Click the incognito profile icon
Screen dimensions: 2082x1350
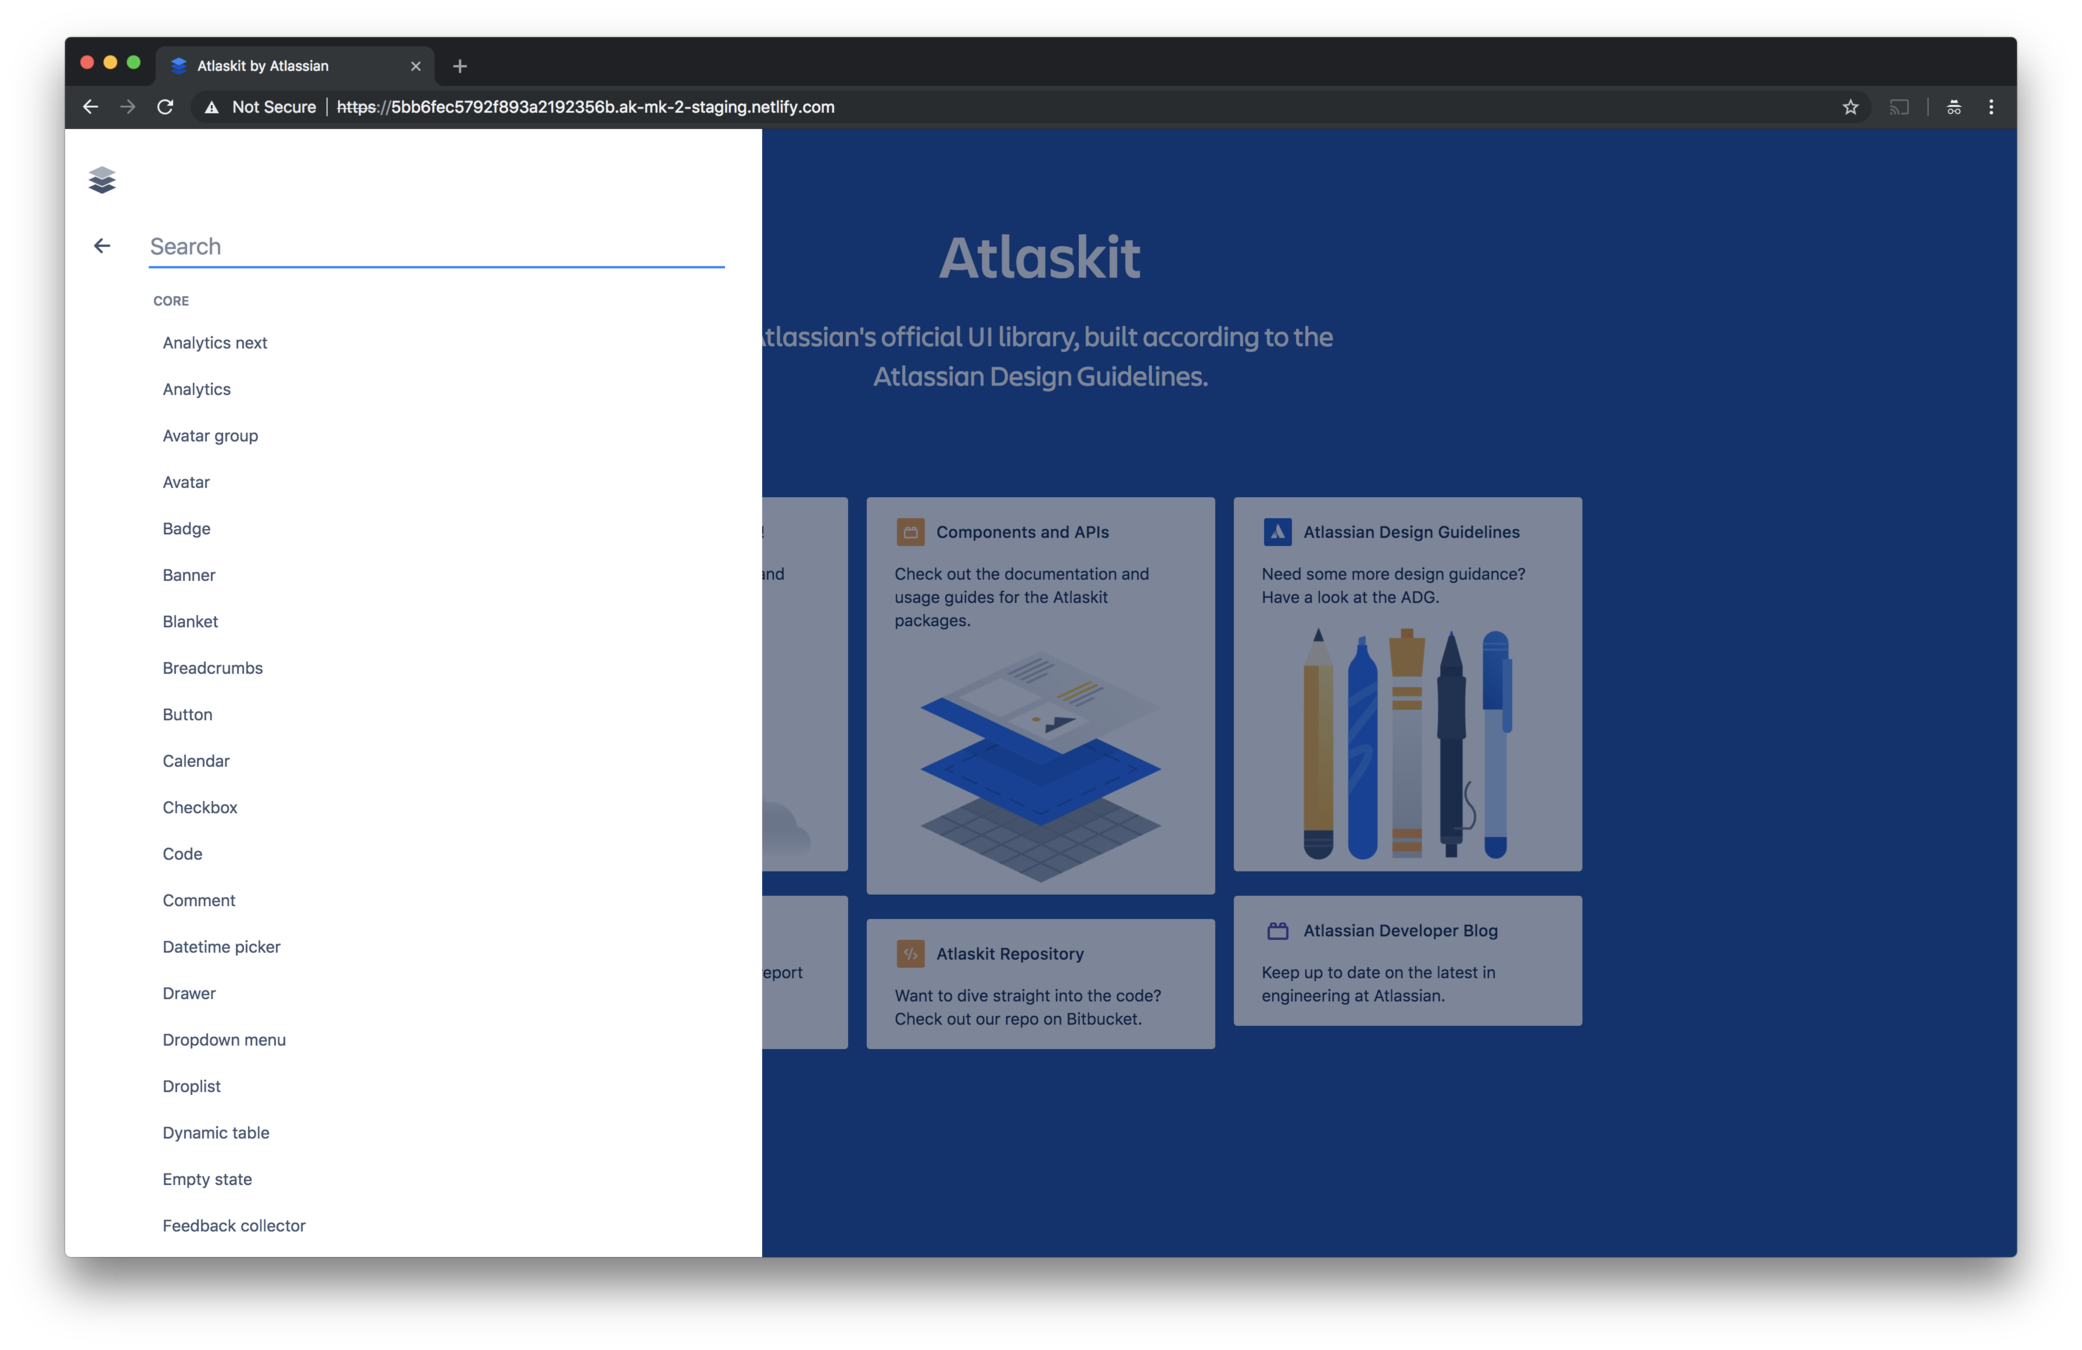(x=1953, y=107)
